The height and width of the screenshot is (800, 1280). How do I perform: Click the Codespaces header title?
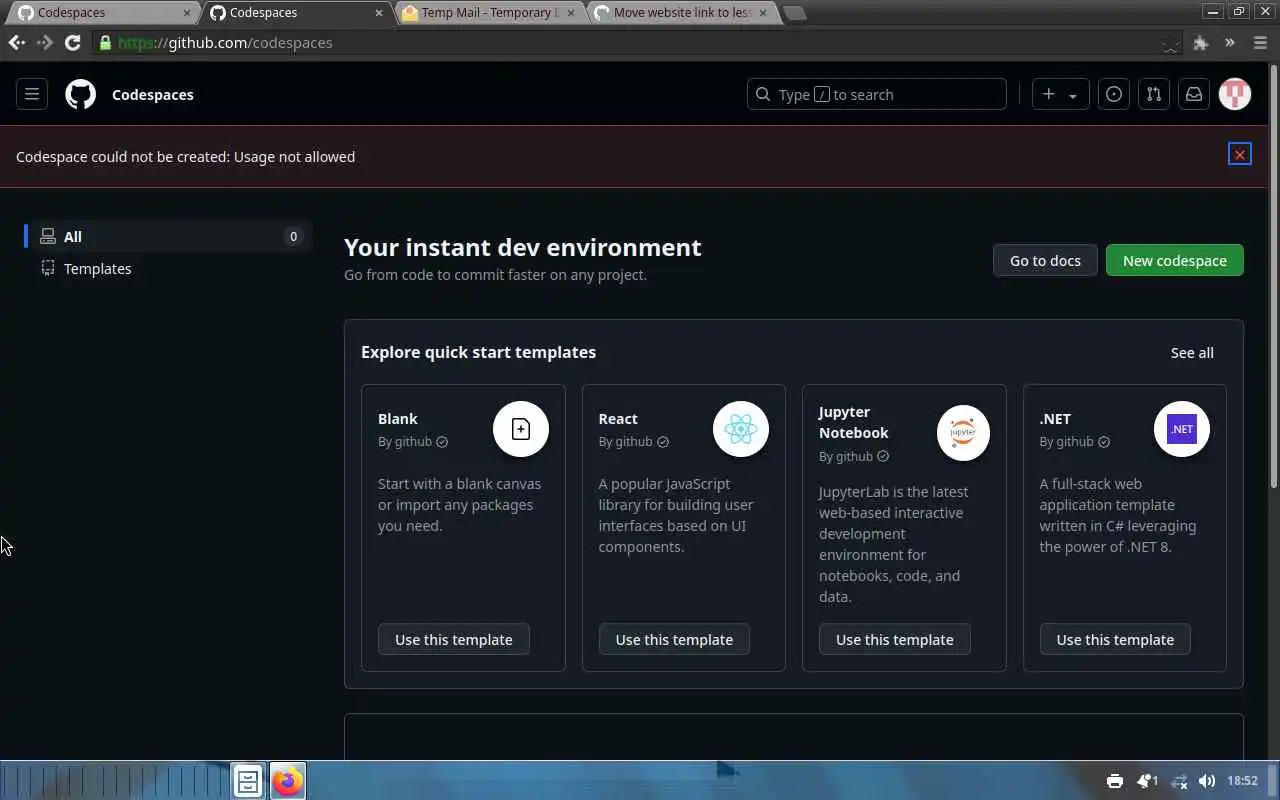[153, 94]
